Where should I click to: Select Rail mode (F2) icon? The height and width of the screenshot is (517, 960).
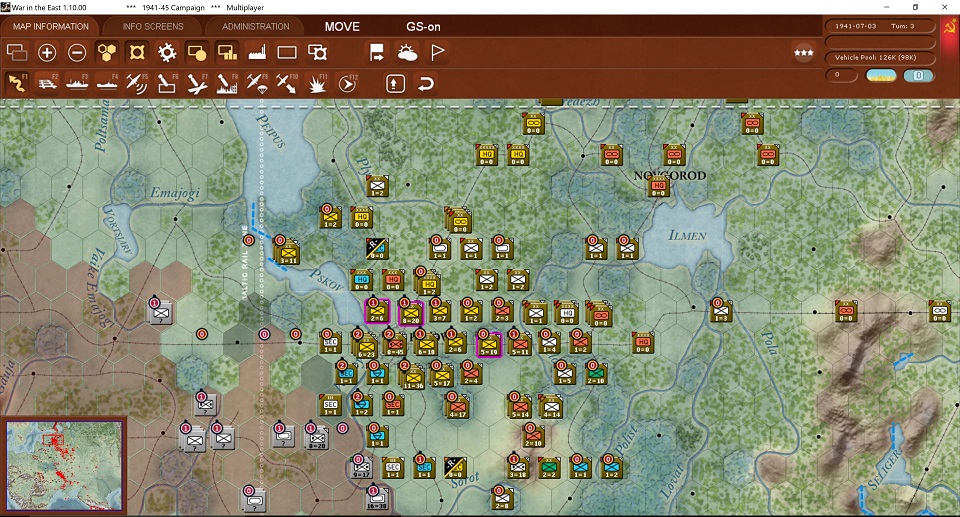(x=47, y=83)
